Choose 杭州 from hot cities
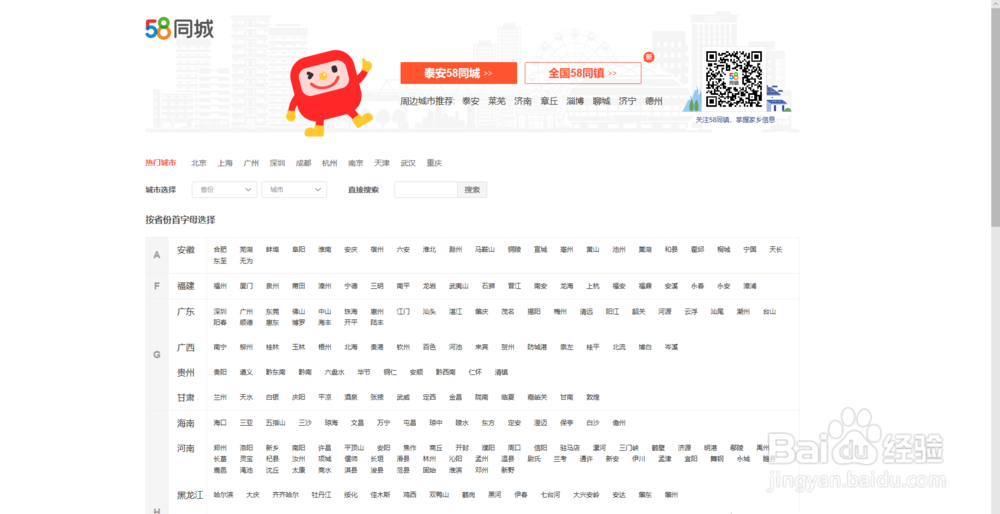This screenshot has width=1000, height=514. (330, 163)
